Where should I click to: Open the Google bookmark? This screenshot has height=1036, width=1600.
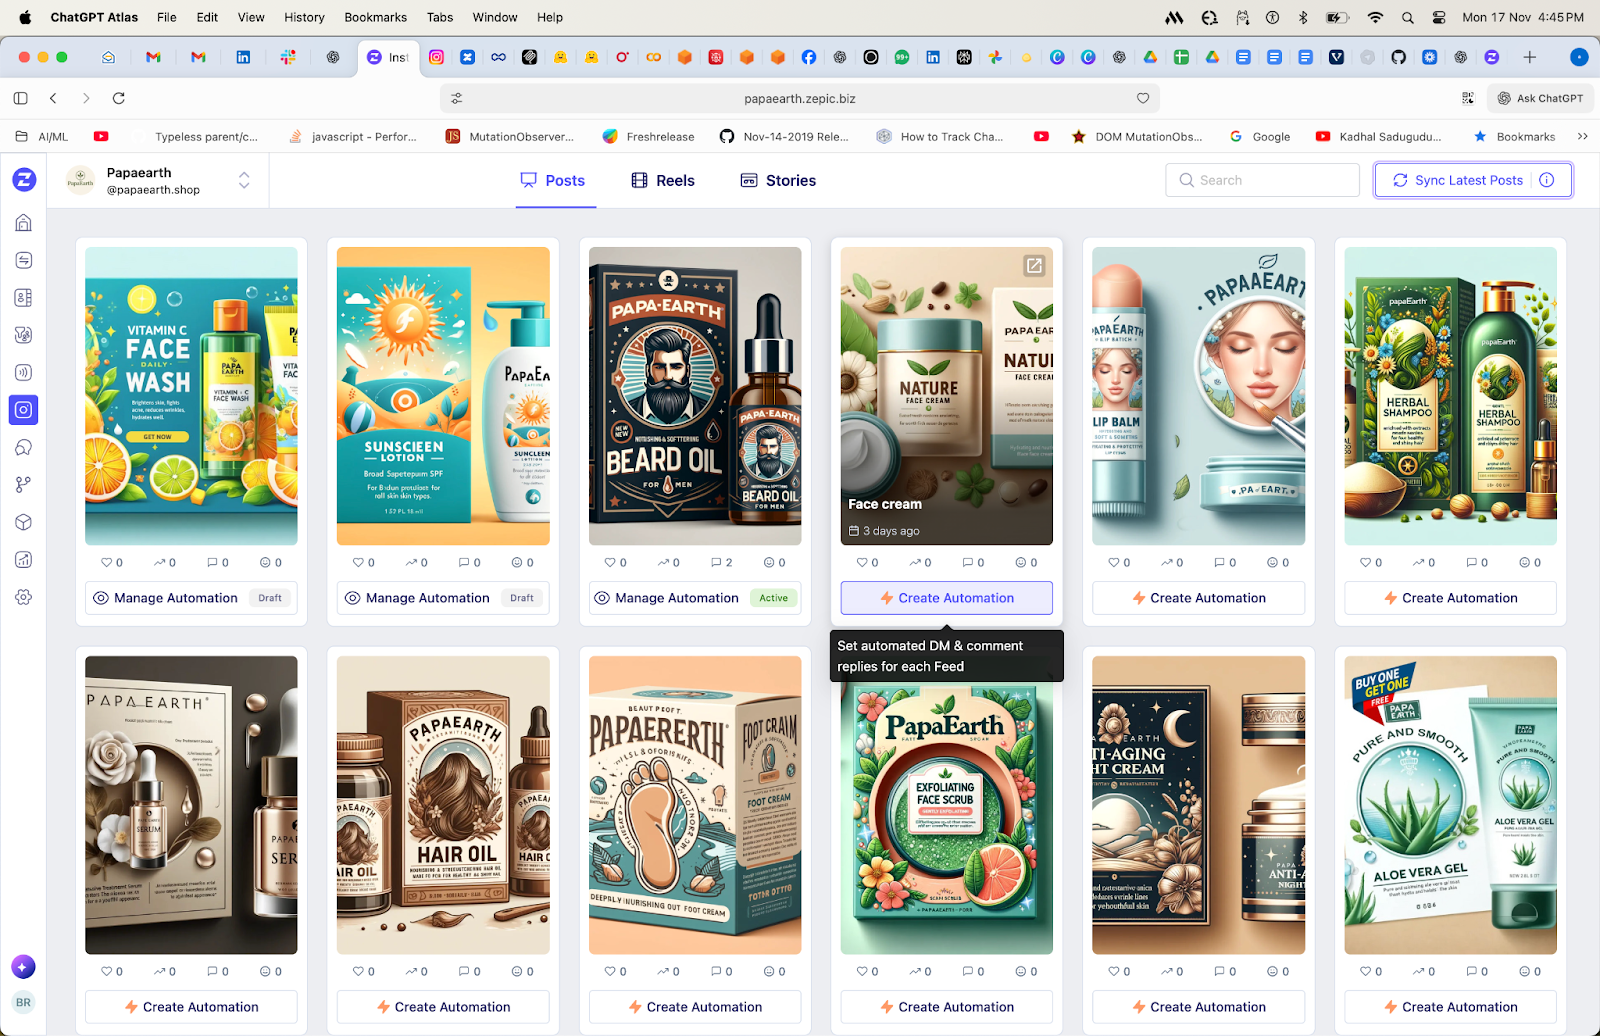point(1260,136)
